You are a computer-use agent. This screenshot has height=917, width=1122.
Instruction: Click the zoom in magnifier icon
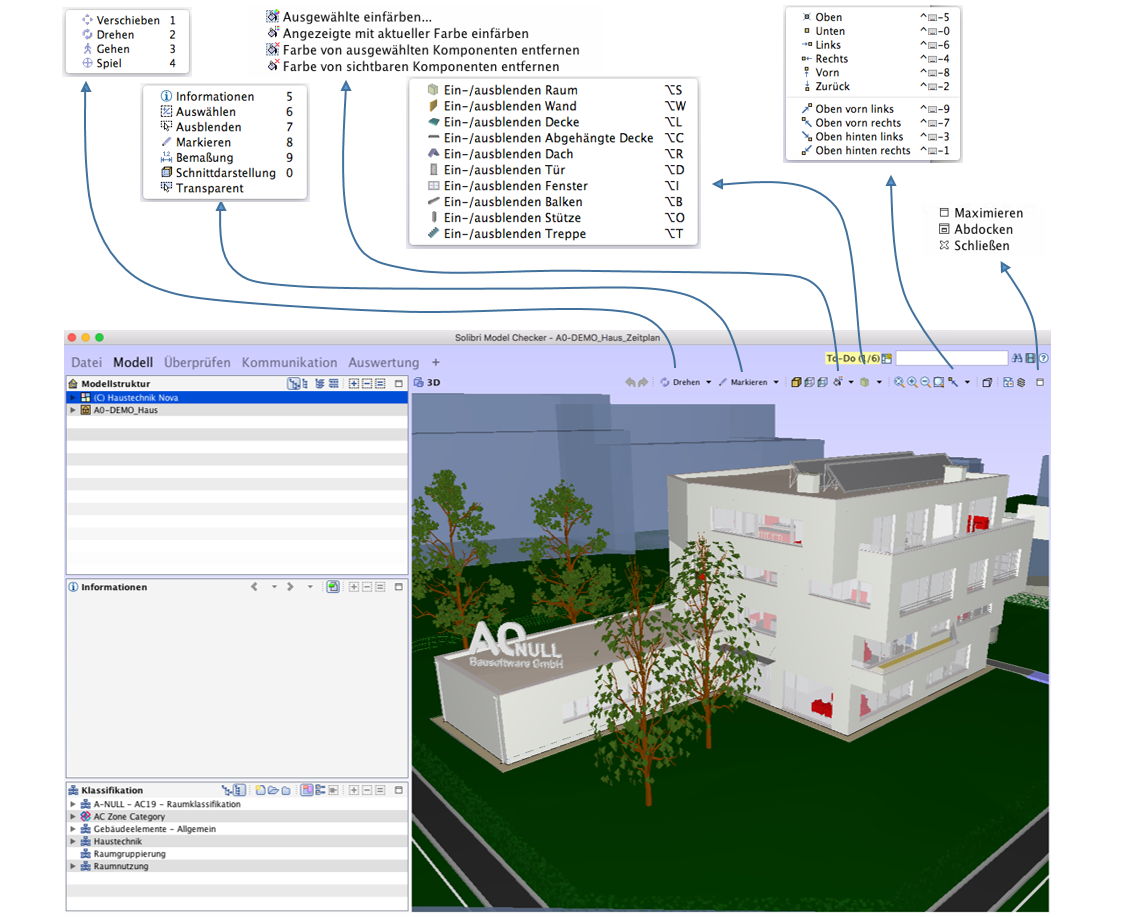click(912, 383)
